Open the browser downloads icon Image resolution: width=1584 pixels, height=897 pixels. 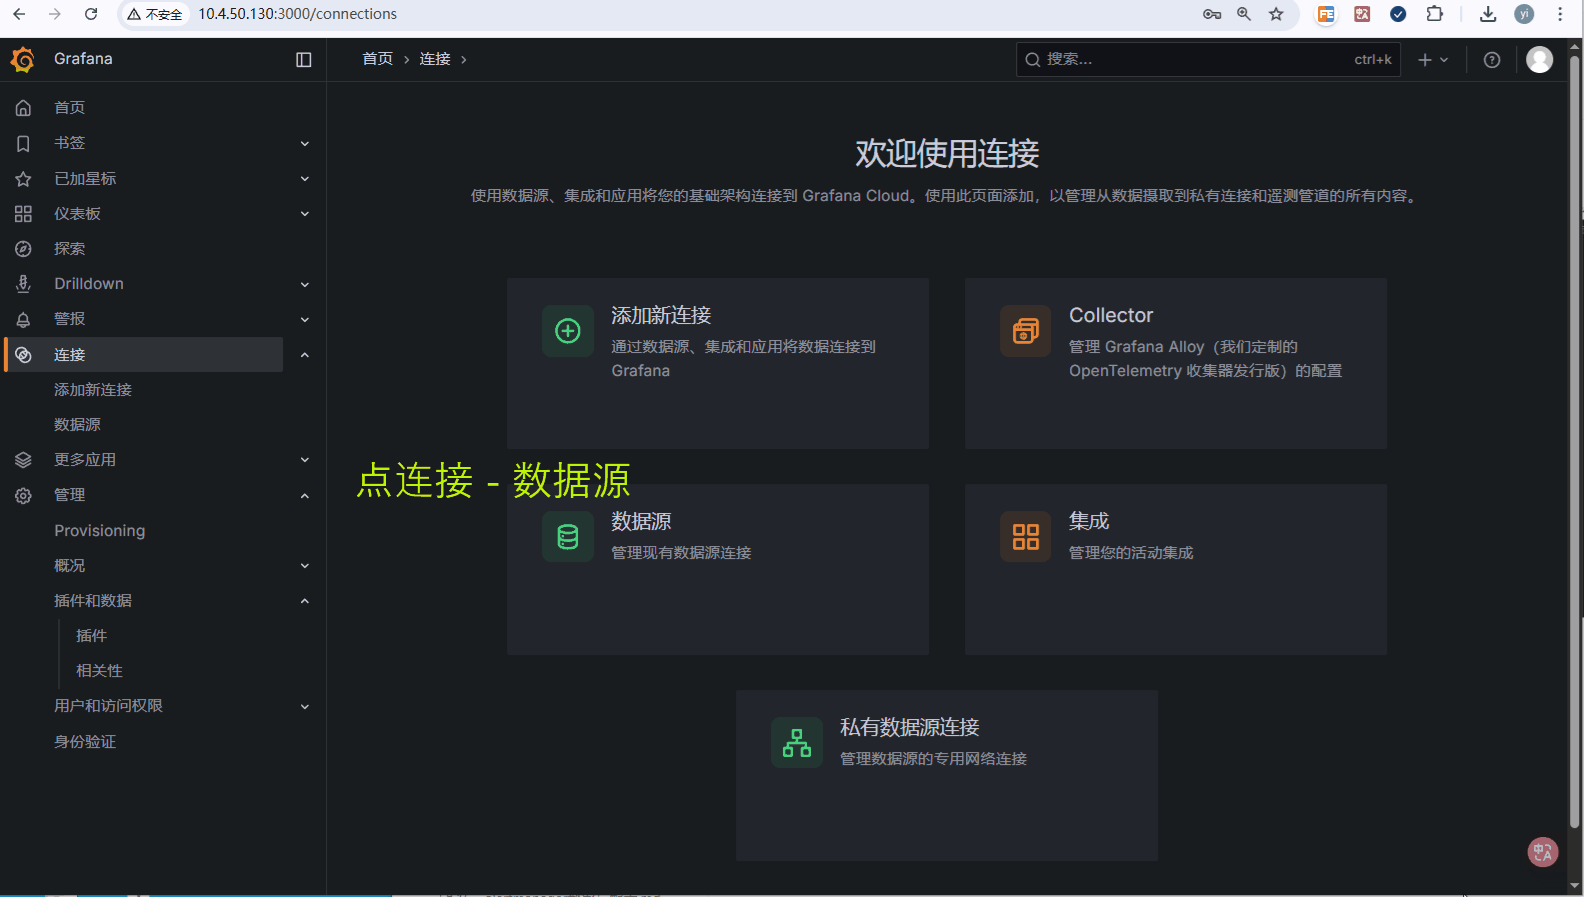point(1488,14)
